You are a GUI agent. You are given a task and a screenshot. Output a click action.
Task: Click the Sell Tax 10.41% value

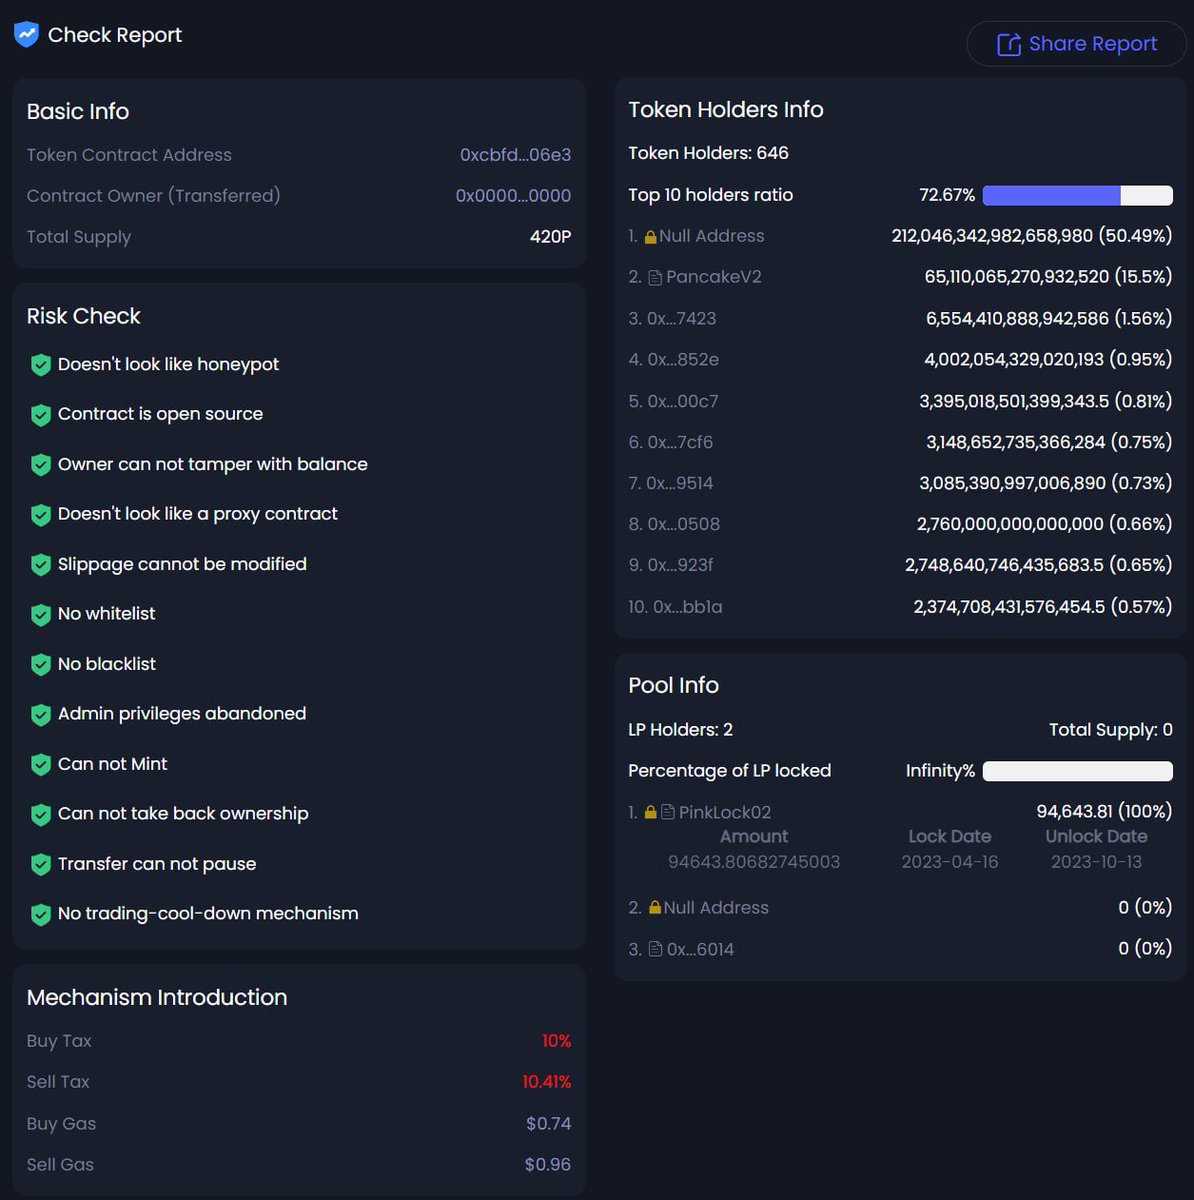click(547, 1082)
